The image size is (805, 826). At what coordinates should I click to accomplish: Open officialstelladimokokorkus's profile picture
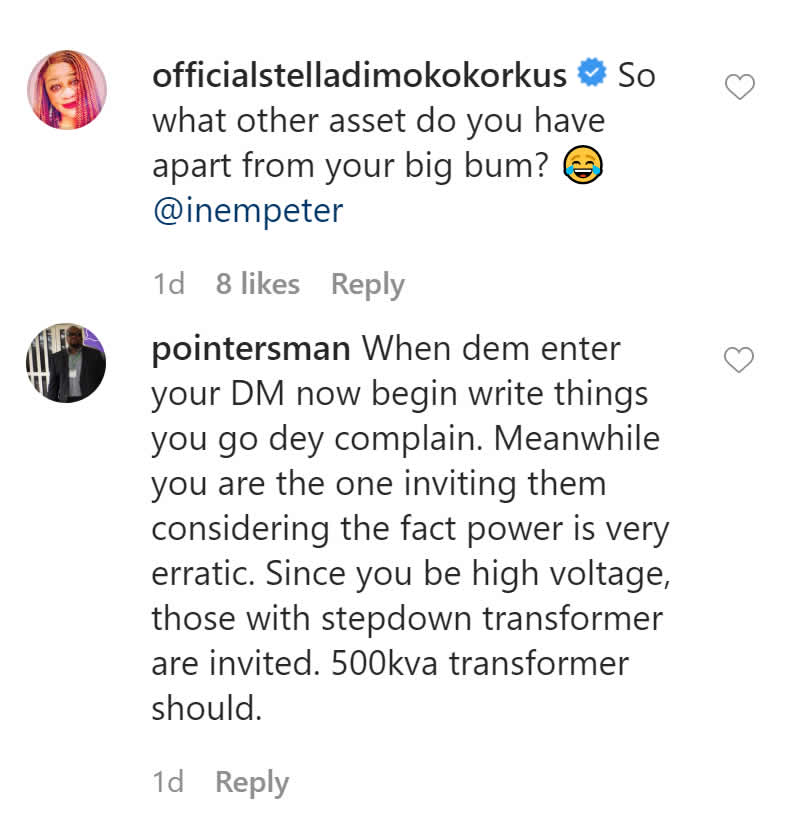(x=66, y=91)
